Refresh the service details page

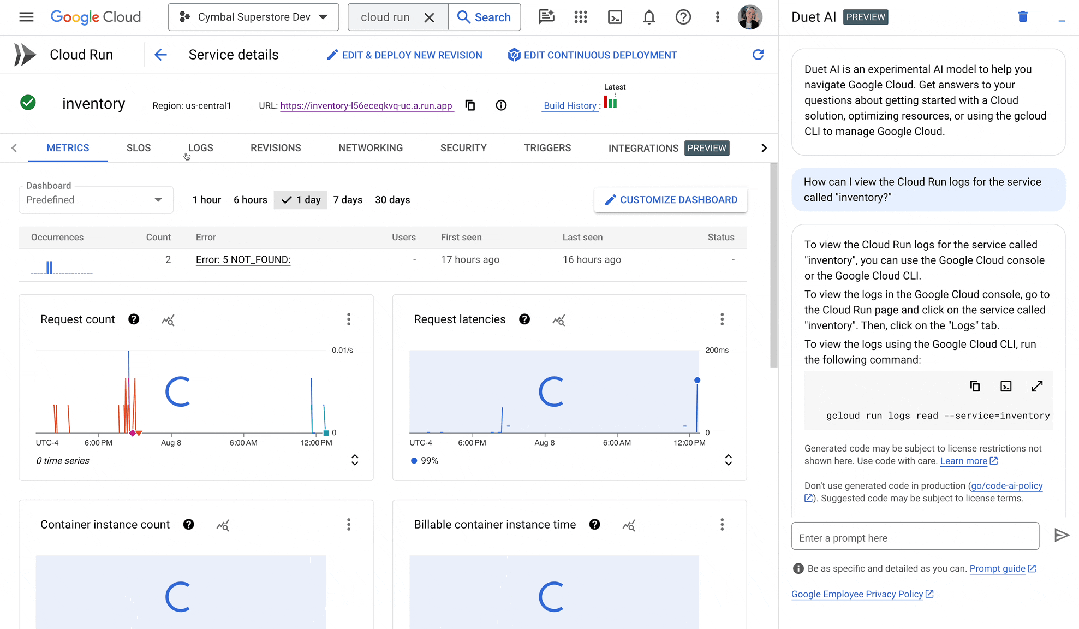click(758, 55)
